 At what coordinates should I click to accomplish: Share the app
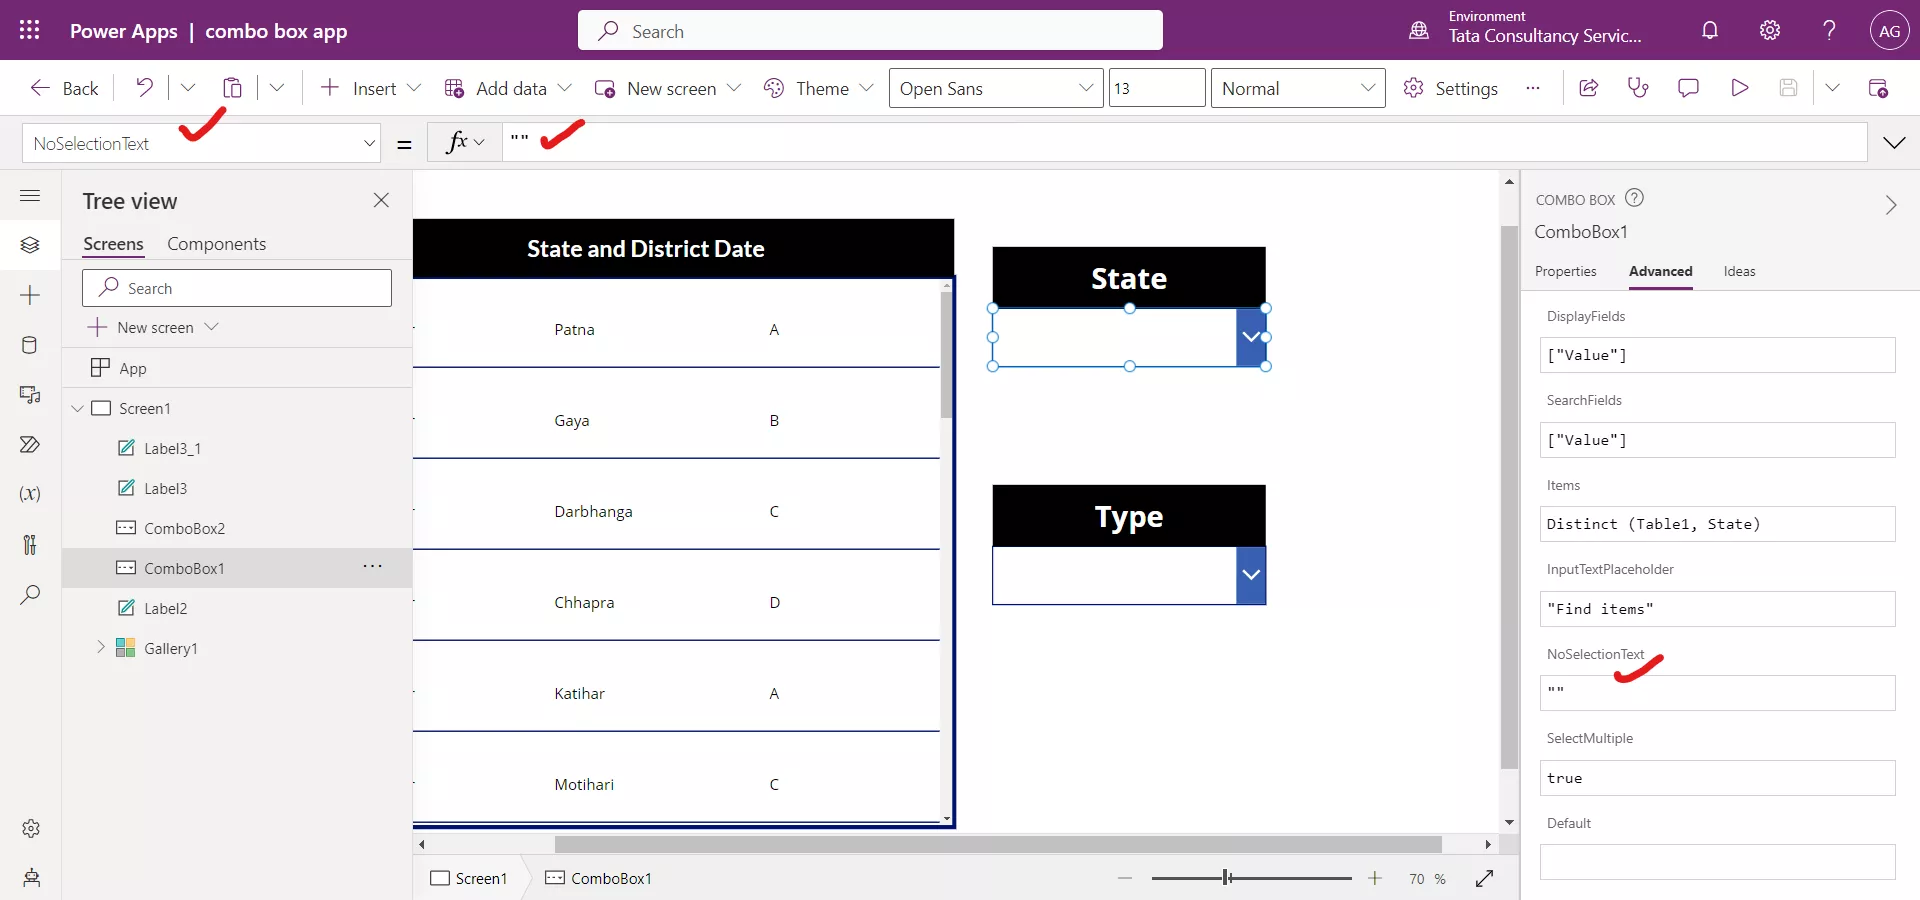[1589, 88]
